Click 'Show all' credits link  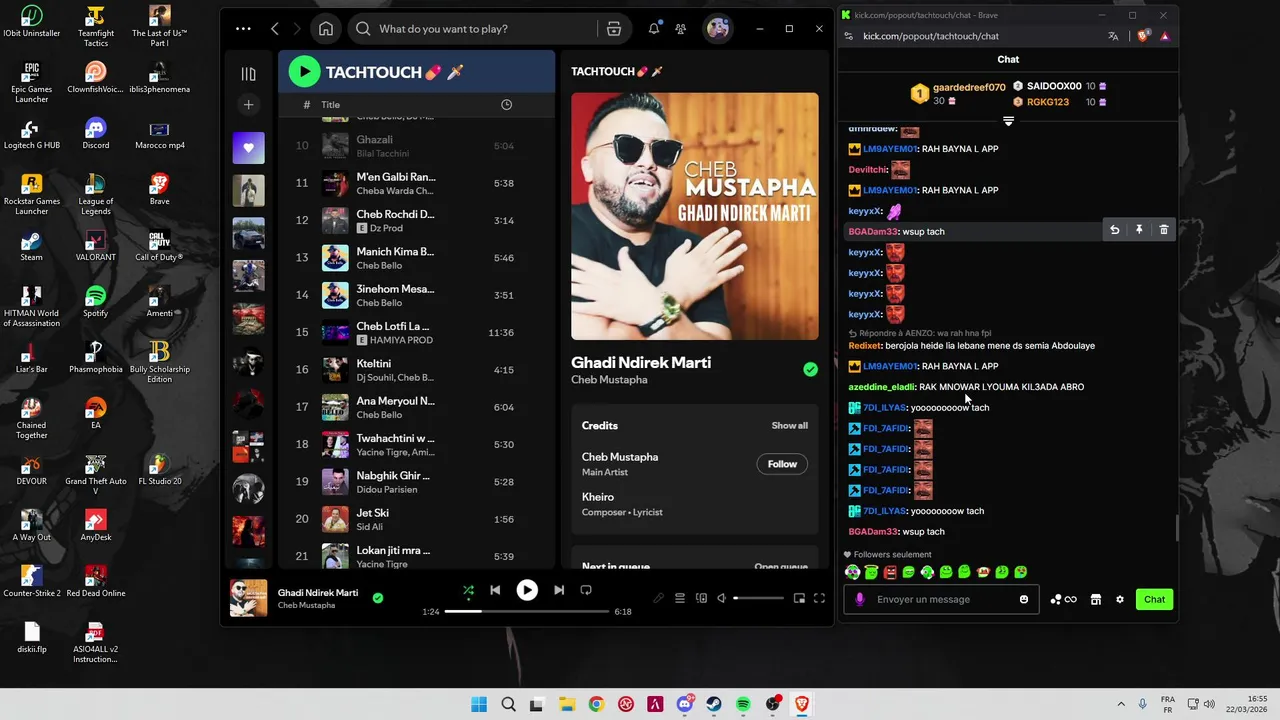[789, 426]
